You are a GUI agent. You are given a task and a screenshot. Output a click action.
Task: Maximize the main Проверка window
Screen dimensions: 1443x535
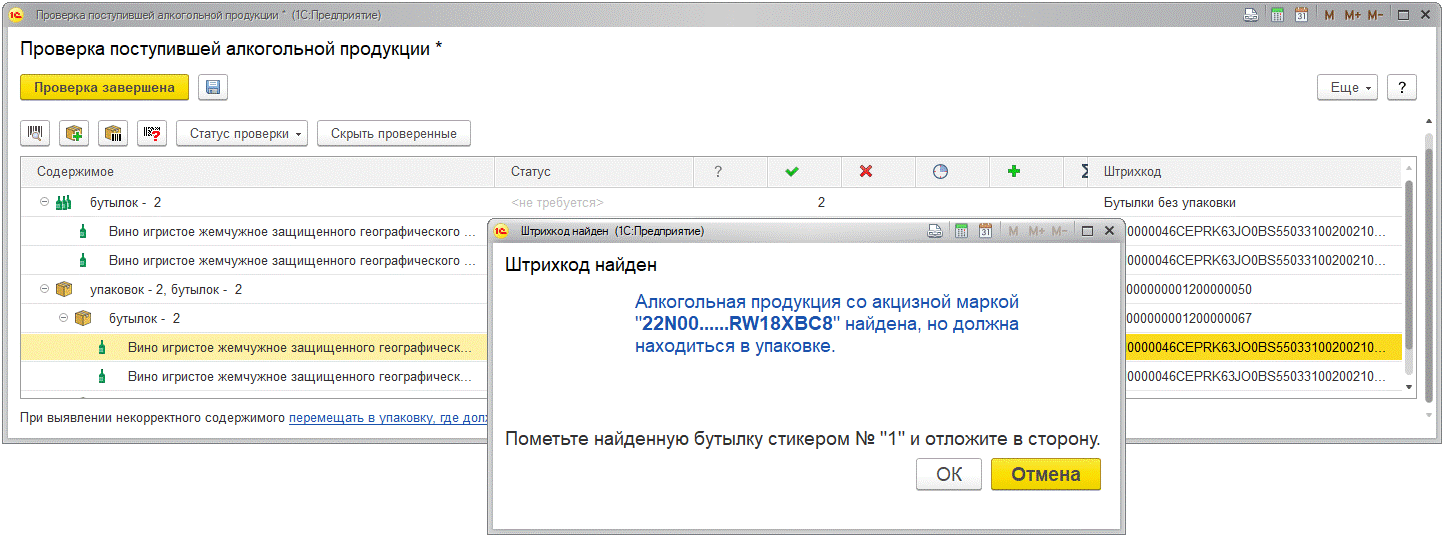pyautogui.click(x=1403, y=15)
